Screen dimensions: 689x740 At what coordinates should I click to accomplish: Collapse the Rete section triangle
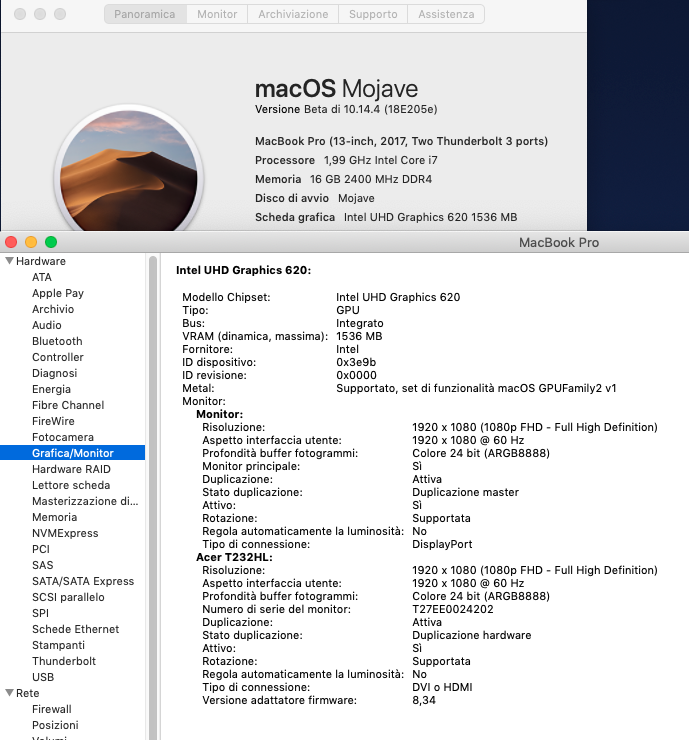pyautogui.click(x=9, y=693)
